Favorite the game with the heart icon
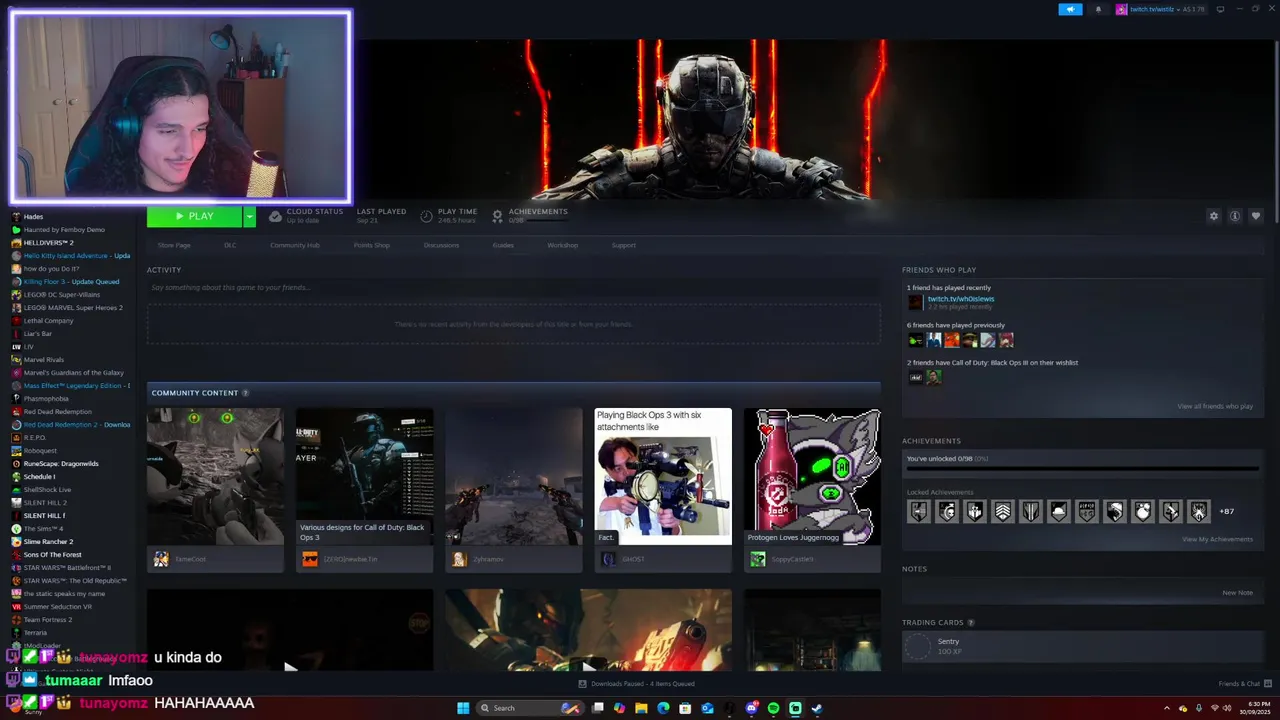1280x720 pixels. coord(1256,216)
